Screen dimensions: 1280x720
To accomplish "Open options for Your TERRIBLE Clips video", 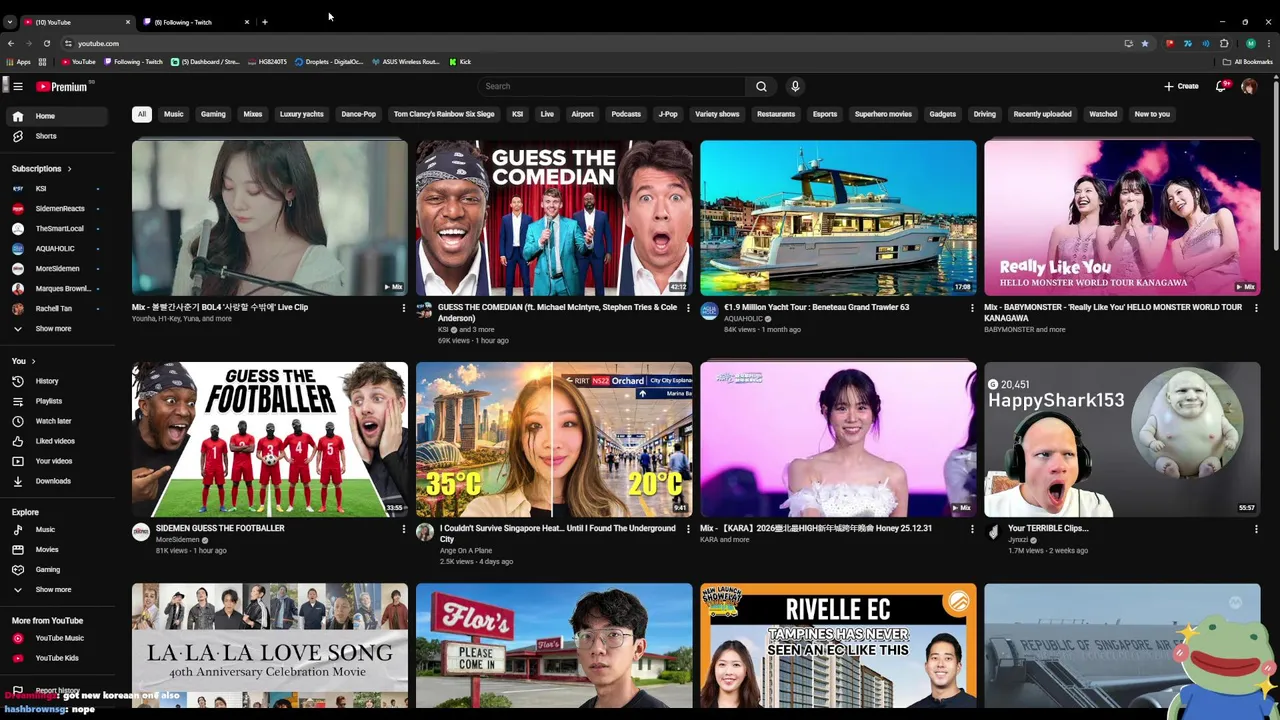I will [1256, 529].
